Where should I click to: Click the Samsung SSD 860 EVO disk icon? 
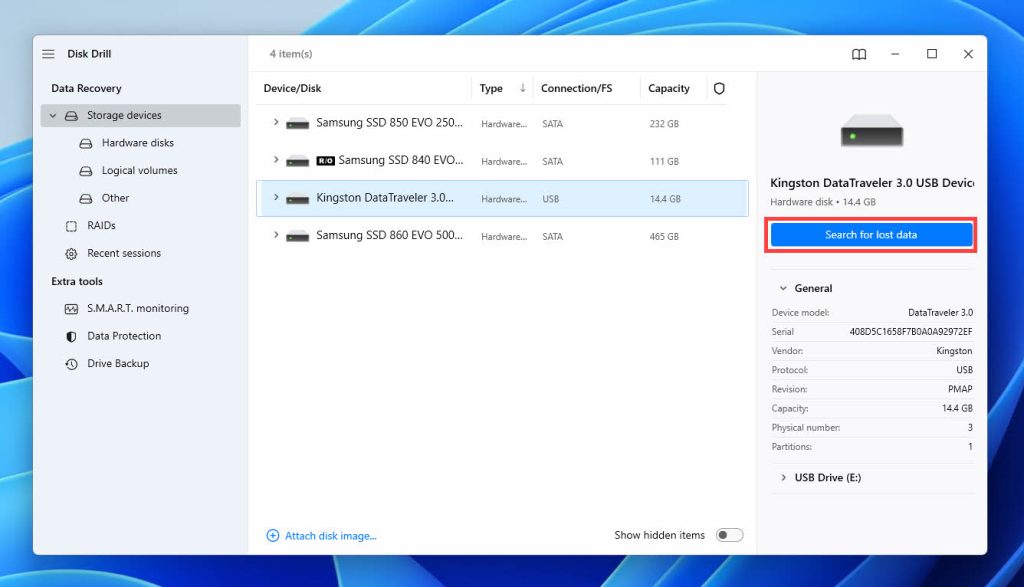[x=297, y=236]
